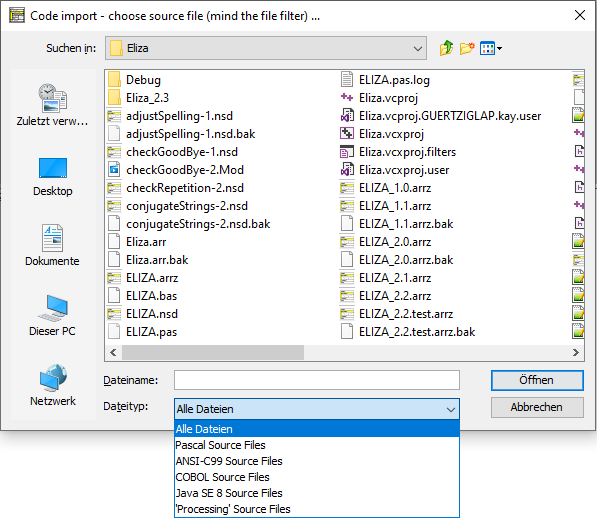597x520 pixels.
Task: Click icon of ELIZA_2.2.test.arrz file
Action: coord(347,314)
